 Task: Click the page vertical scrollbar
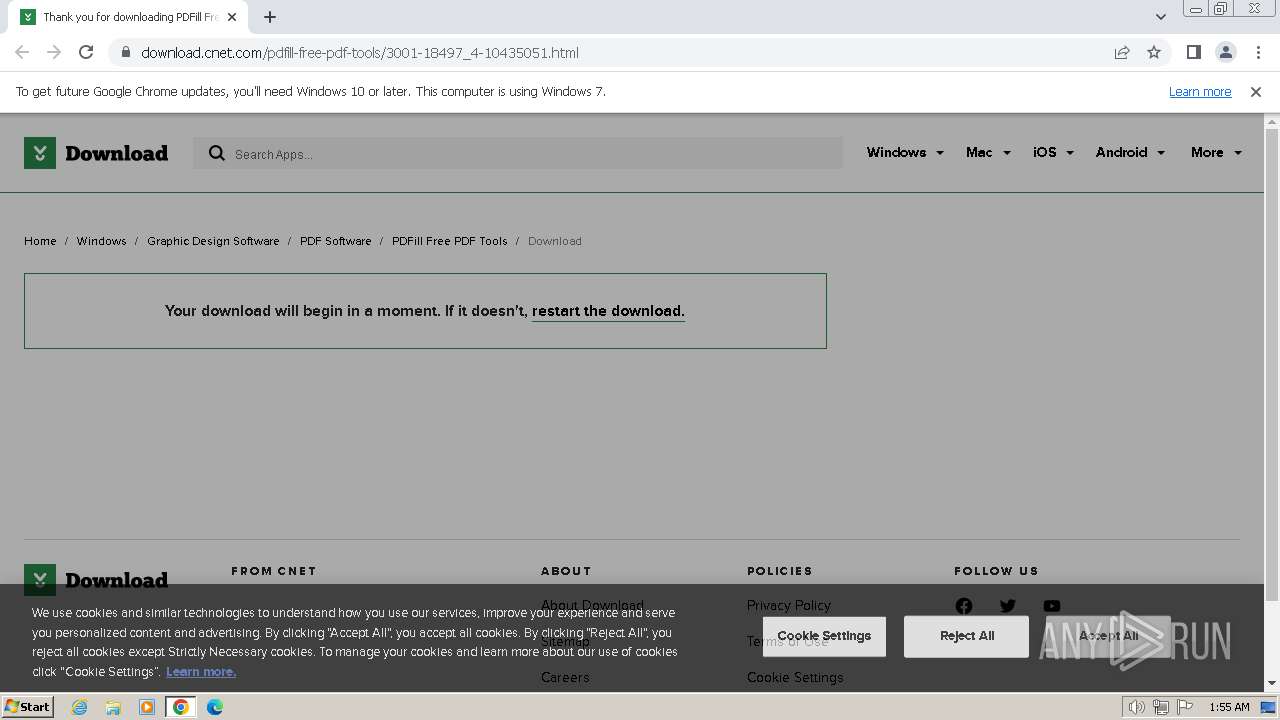pos(1272,365)
